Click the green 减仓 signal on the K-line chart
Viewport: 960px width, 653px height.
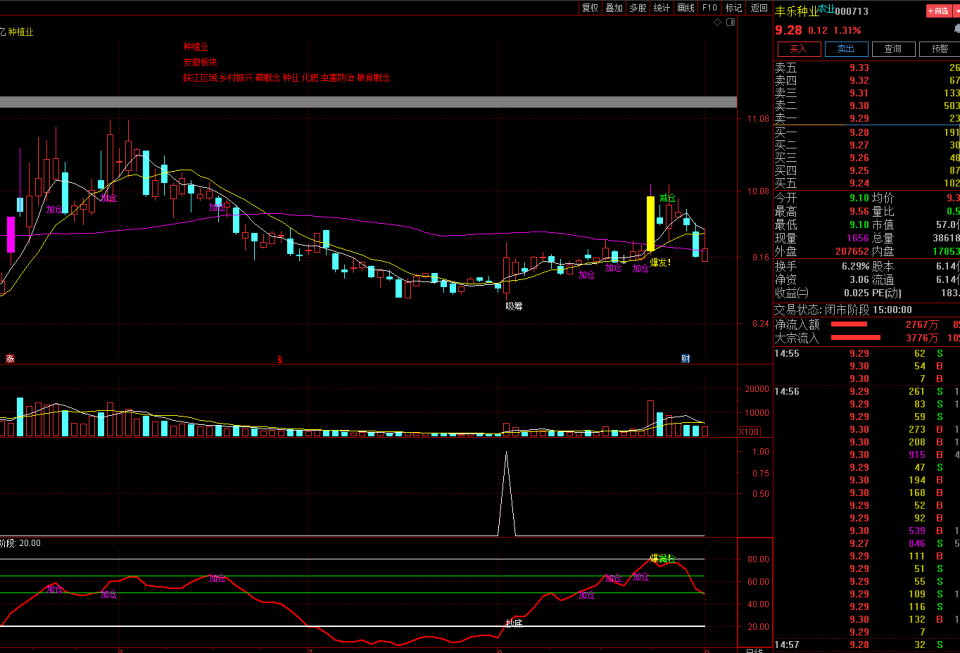click(667, 198)
